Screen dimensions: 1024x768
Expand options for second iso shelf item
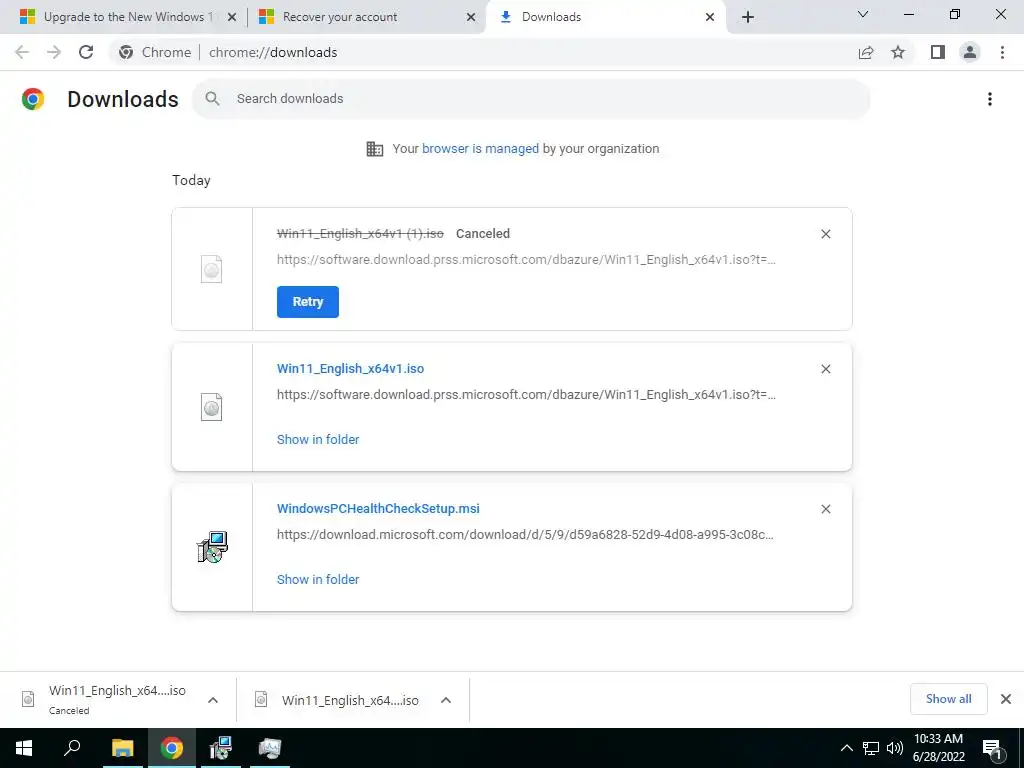tap(446, 700)
